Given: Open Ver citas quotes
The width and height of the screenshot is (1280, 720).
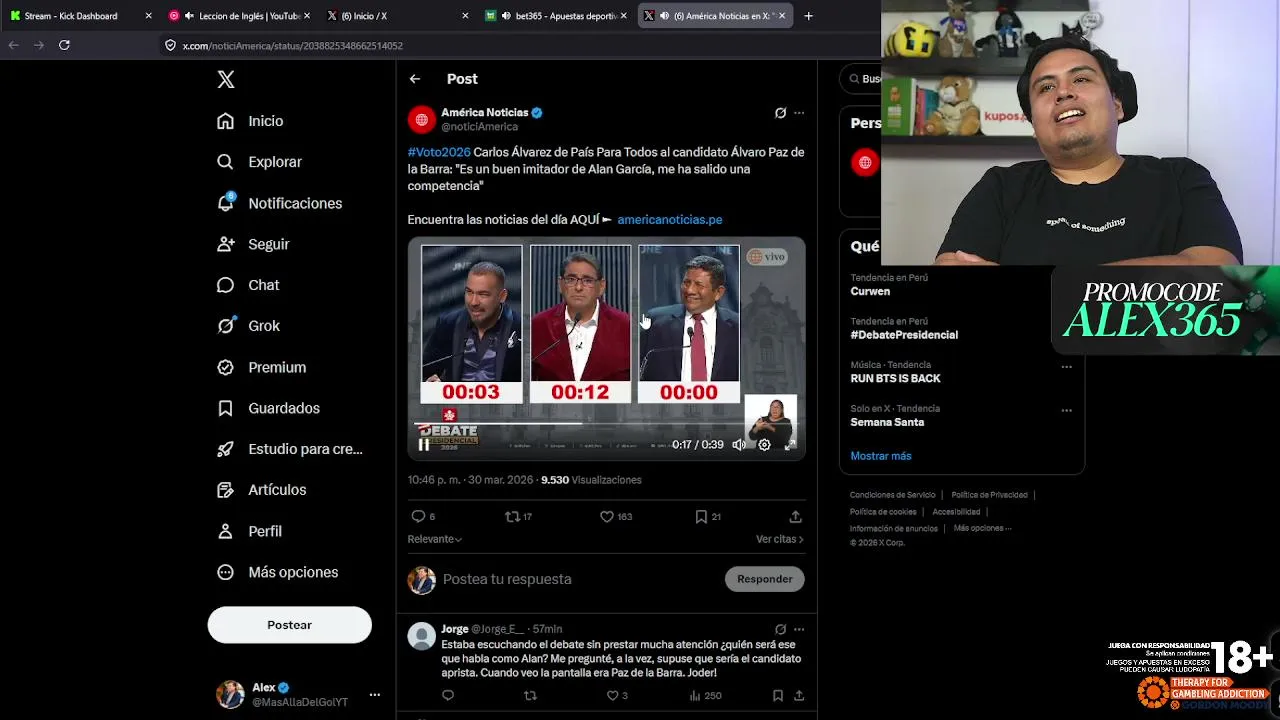Looking at the screenshot, I should [780, 539].
